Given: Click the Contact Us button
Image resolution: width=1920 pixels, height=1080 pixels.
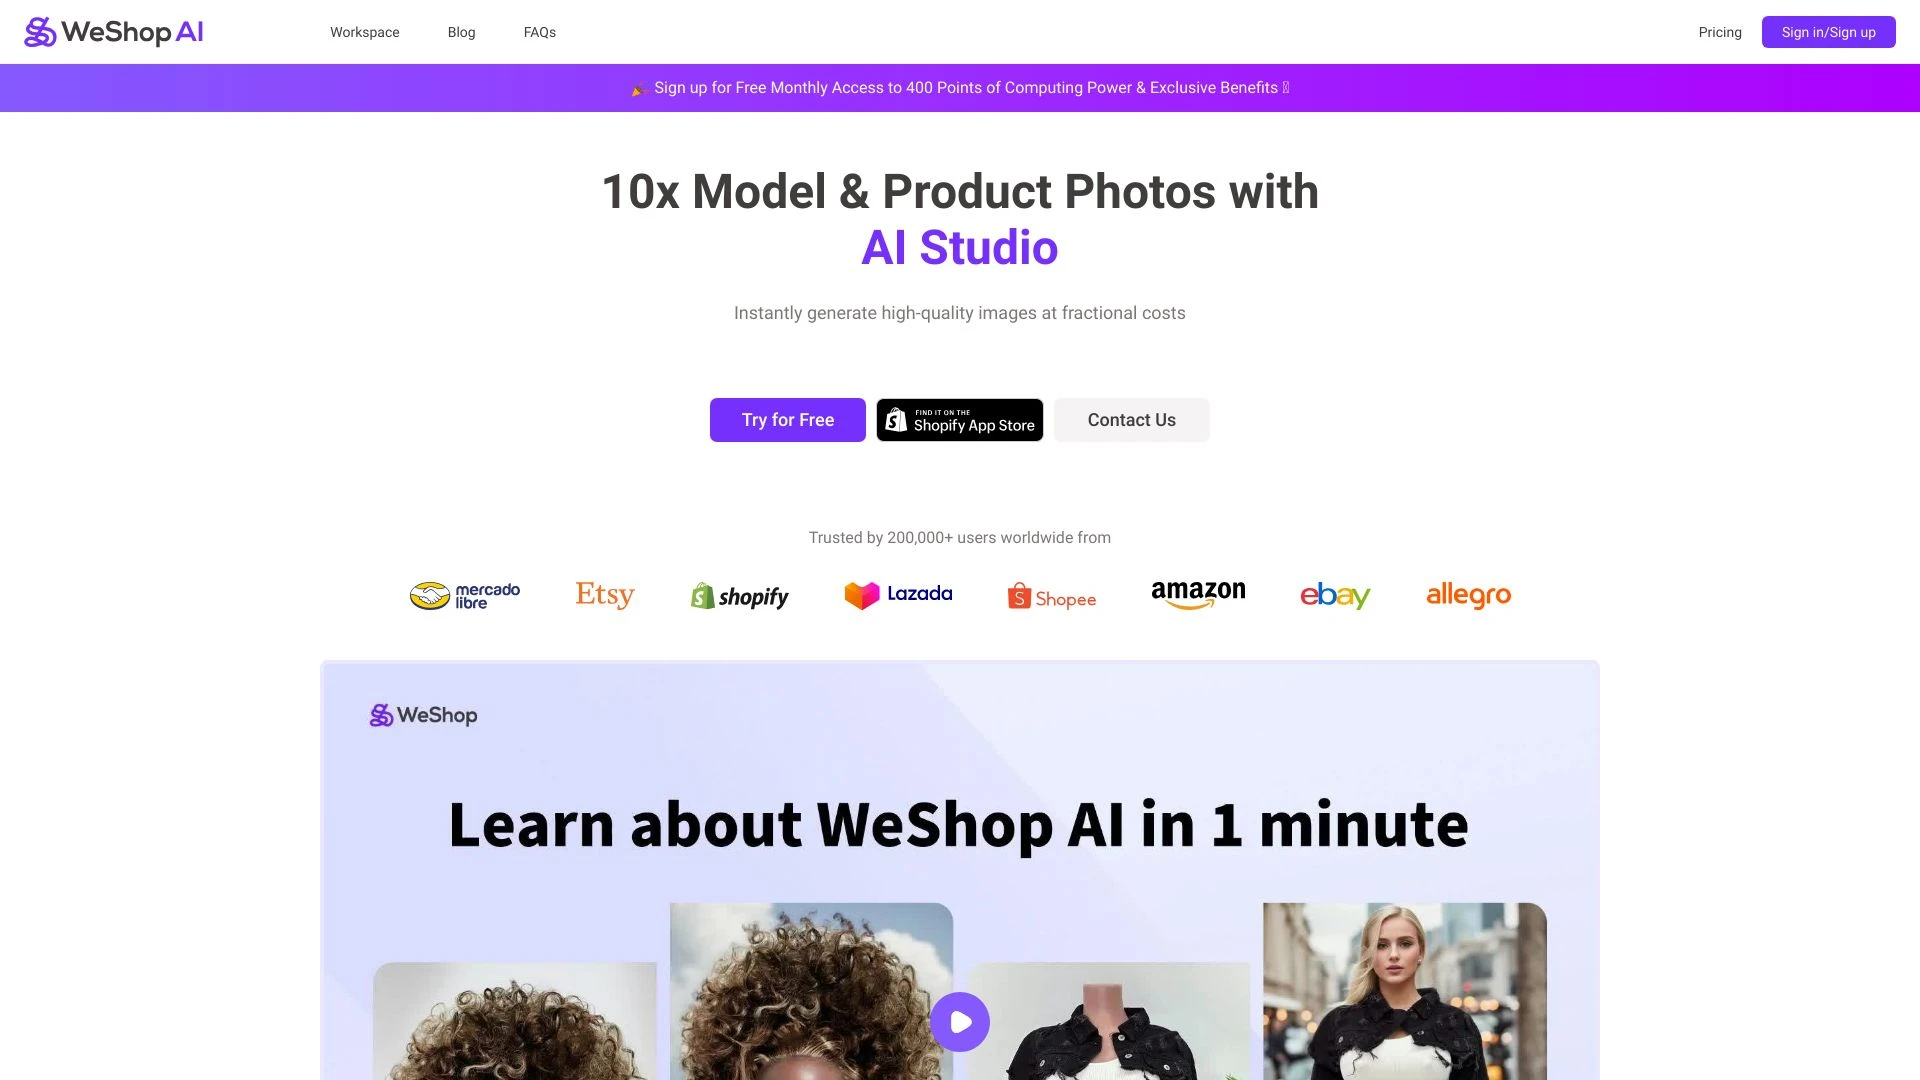Looking at the screenshot, I should tap(1130, 419).
